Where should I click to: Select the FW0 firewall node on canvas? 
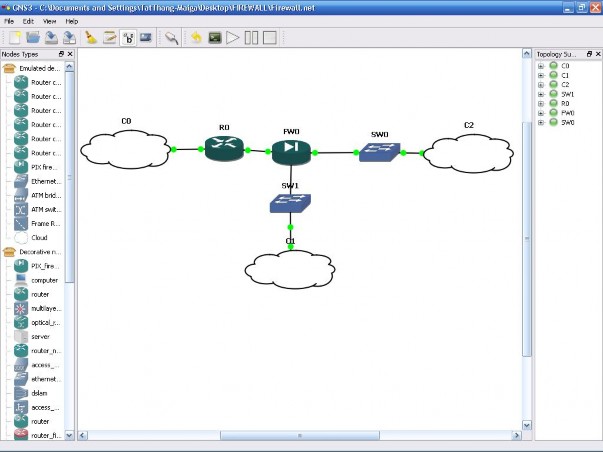(291, 152)
